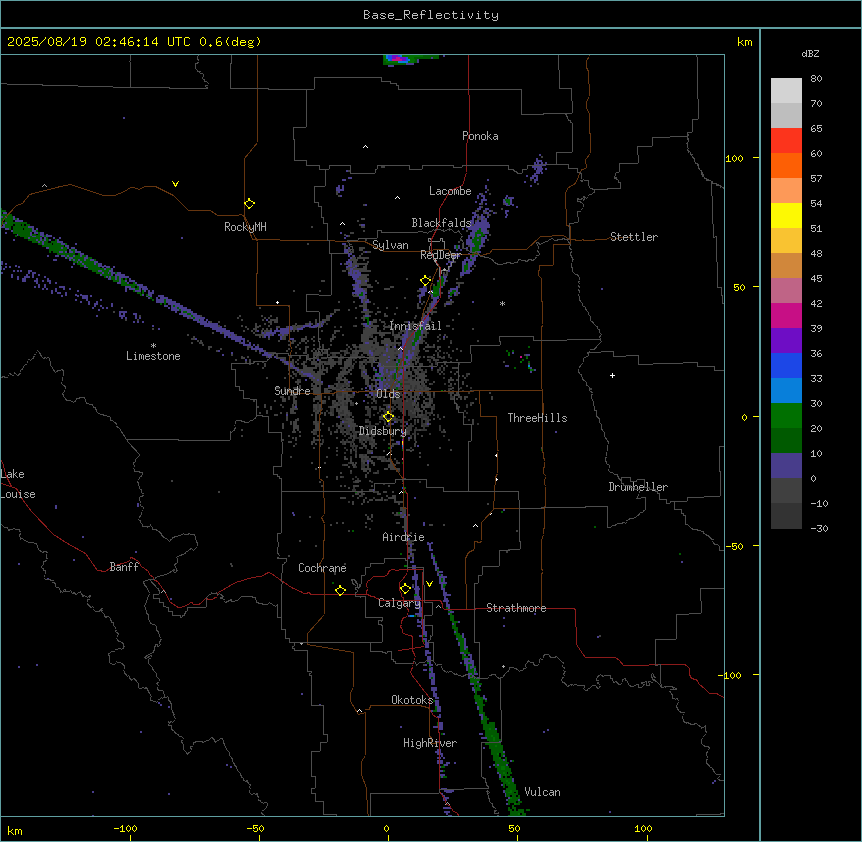Click the 50 tick label on bottom axis

coord(514,828)
